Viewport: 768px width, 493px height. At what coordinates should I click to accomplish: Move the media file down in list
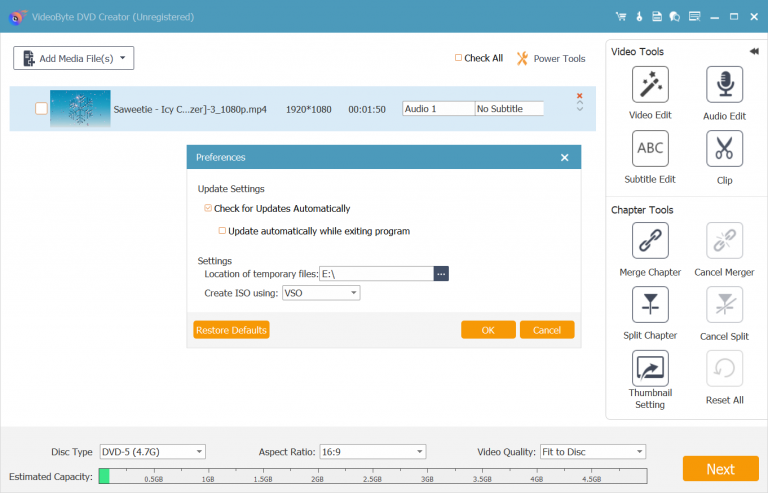point(579,109)
